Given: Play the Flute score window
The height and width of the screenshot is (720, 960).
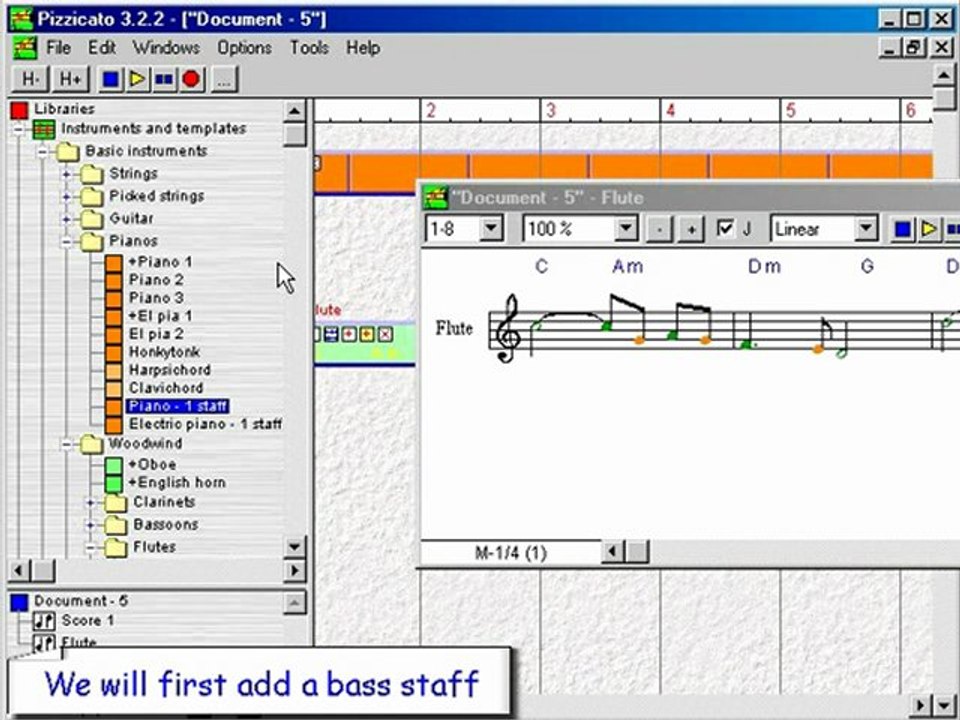Looking at the screenshot, I should point(929,230).
